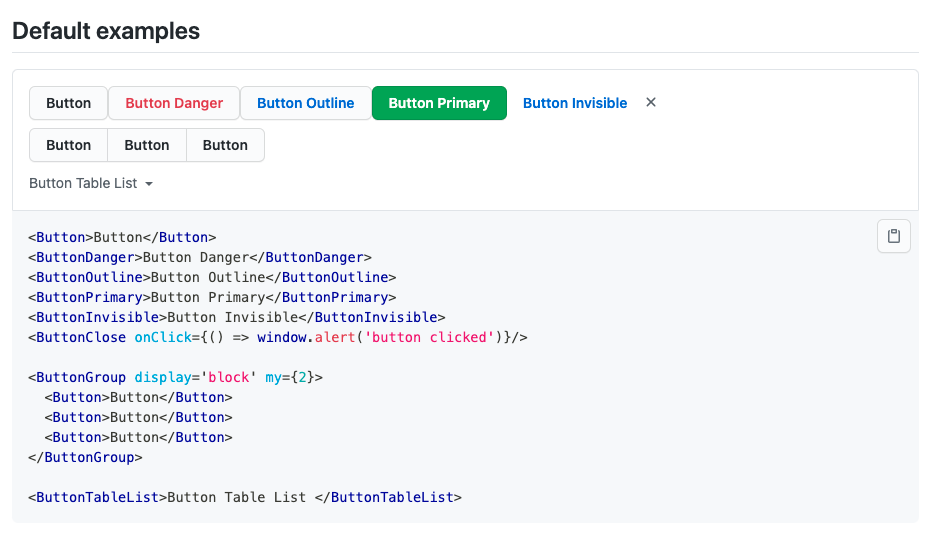
Task: Select the Button Invisible link-style button
Action: coord(575,103)
